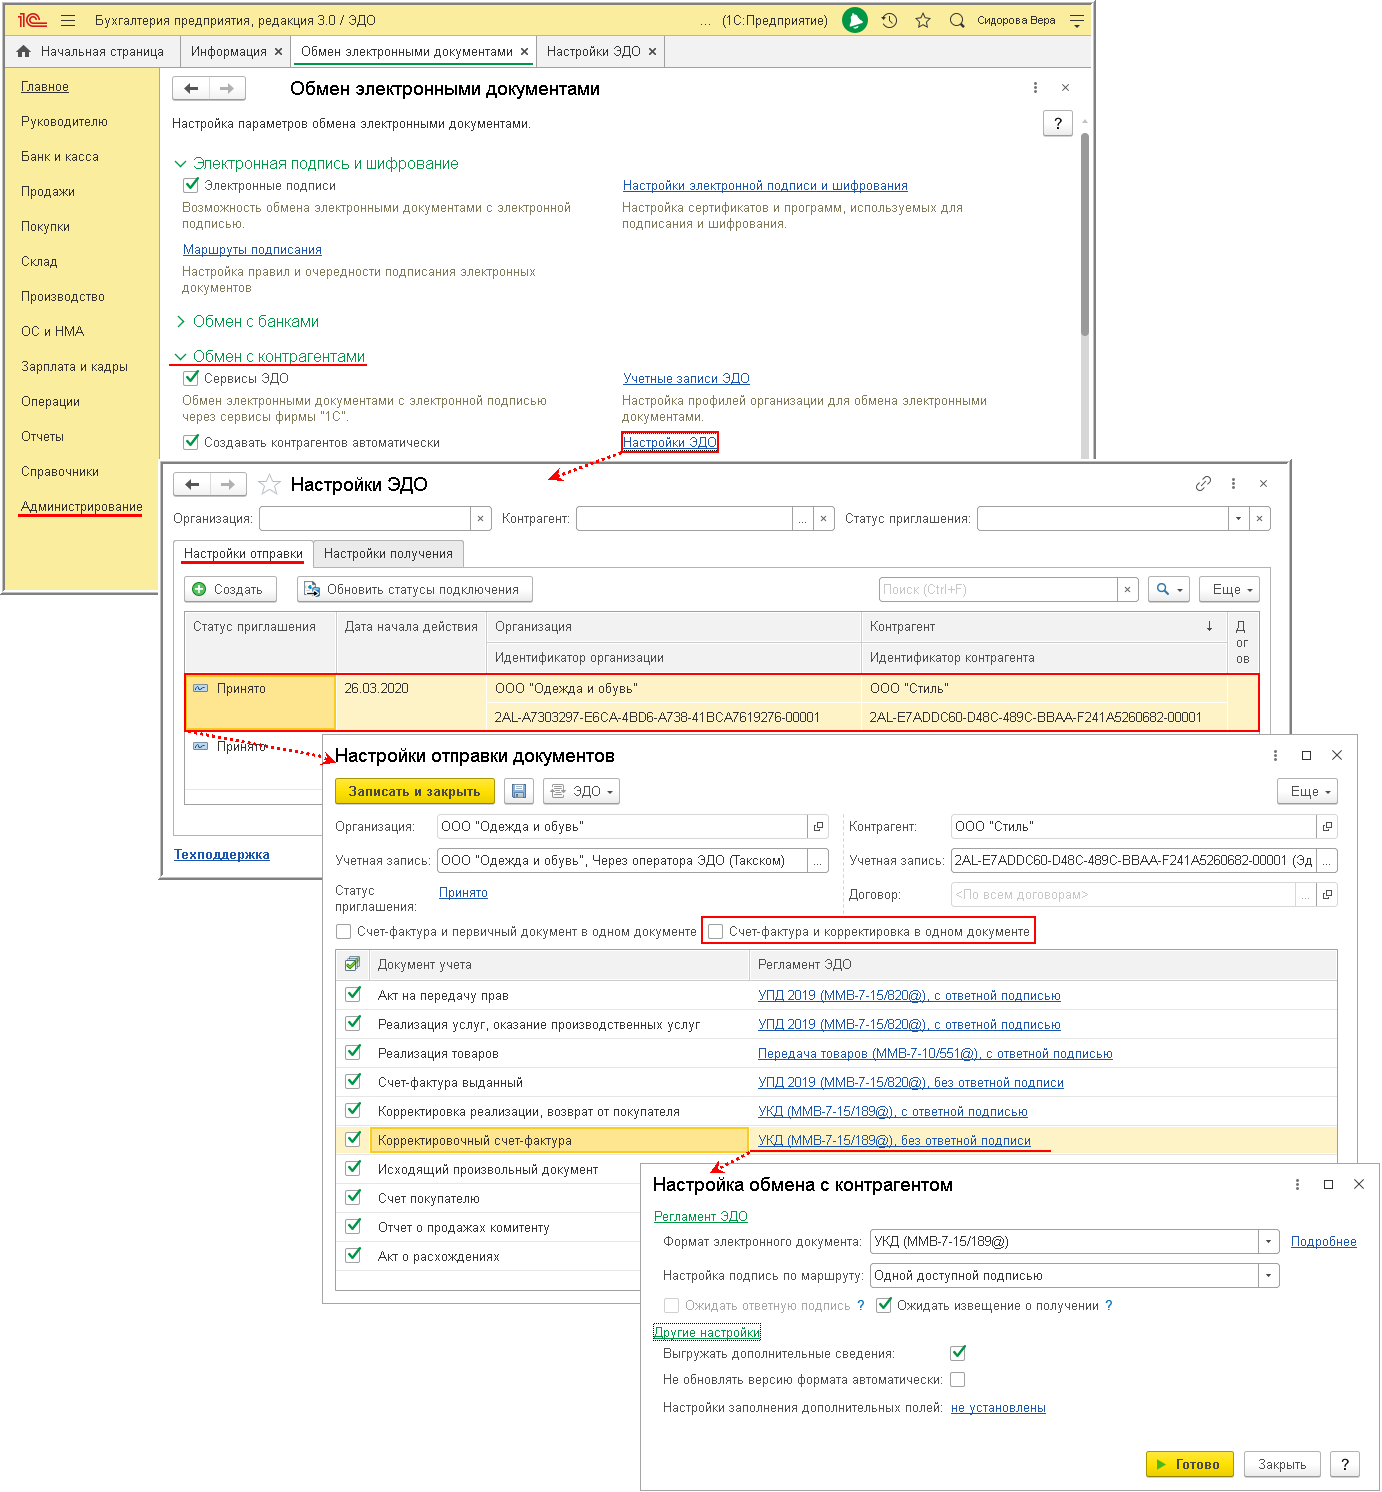The width and height of the screenshot is (1382, 1492).
Task: Enable Счет-фактура и корректировка в одном документе
Action: tap(716, 932)
